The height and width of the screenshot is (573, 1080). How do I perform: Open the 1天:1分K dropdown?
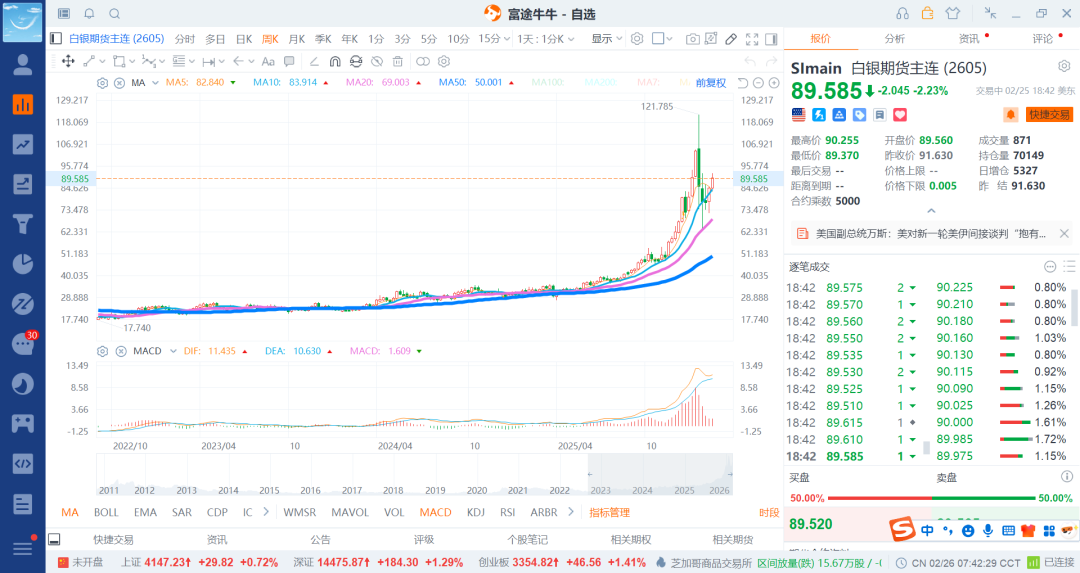[546, 39]
